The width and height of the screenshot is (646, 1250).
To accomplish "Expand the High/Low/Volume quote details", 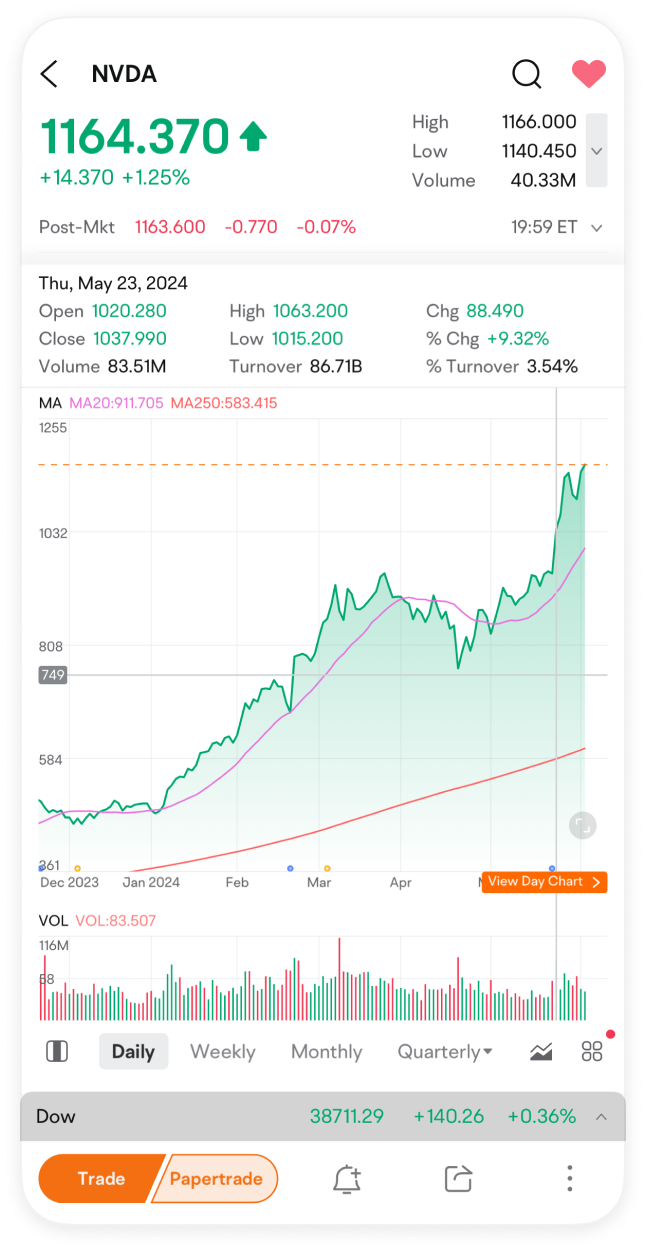I will 596,151.
